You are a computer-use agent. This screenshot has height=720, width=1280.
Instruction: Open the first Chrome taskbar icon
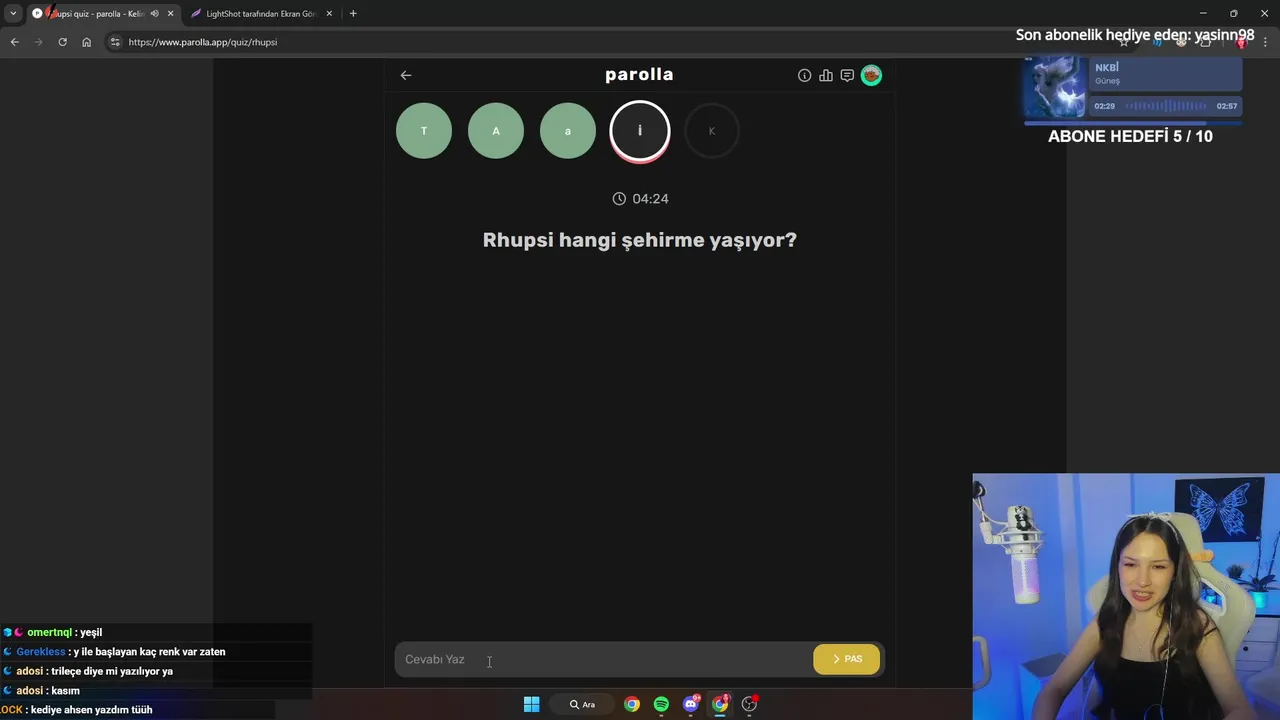click(x=632, y=704)
